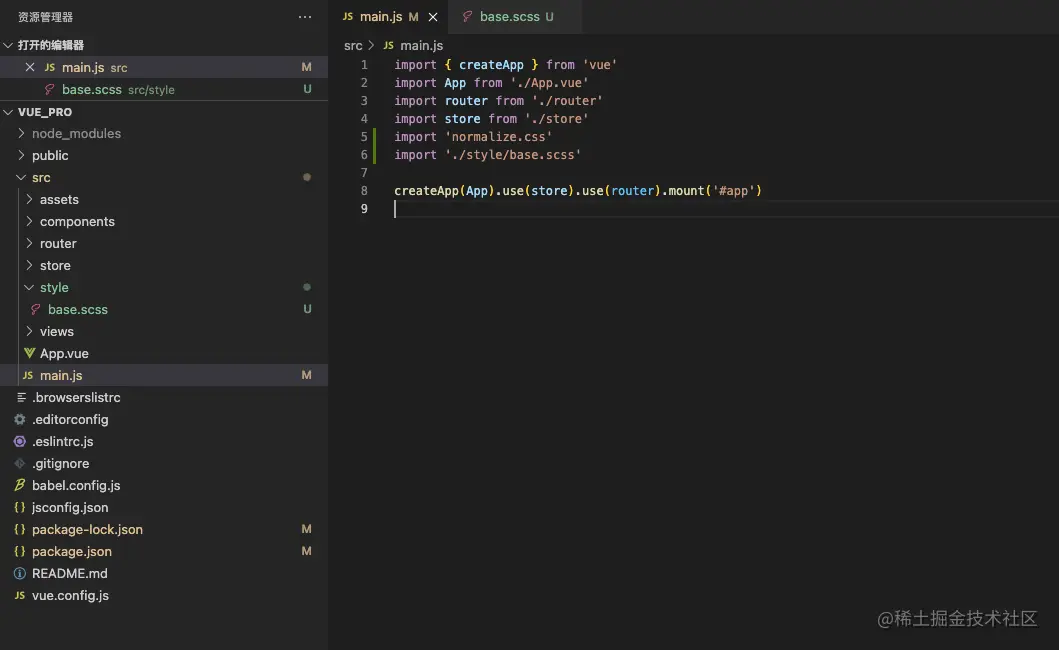Image resolution: width=1059 pixels, height=650 pixels.
Task: Switch to the base.scss editor tab
Action: tap(515, 17)
